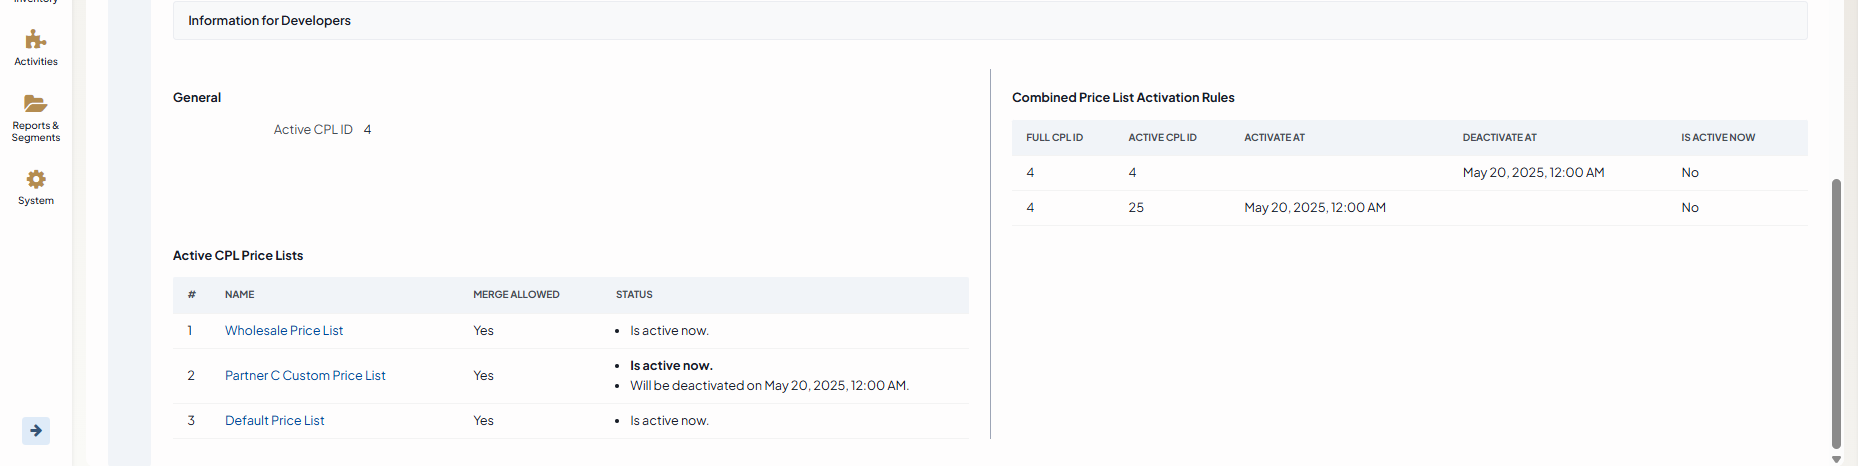The image size is (1858, 466).
Task: Open Reports & Segments folder icon
Action: (36, 103)
